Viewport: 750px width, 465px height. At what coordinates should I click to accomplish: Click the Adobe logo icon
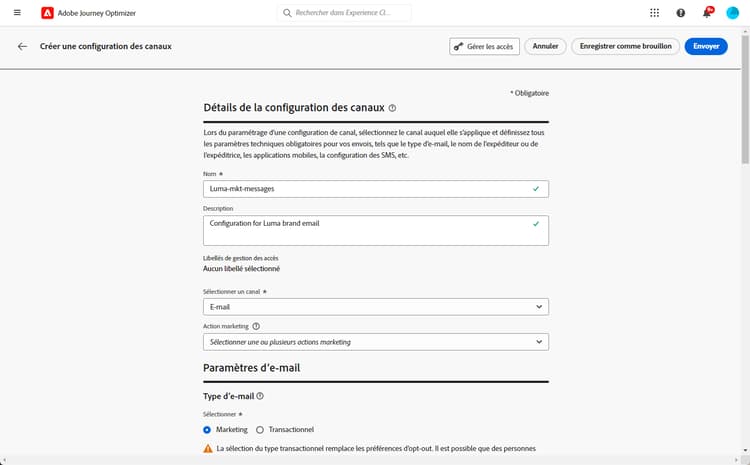tap(48, 13)
